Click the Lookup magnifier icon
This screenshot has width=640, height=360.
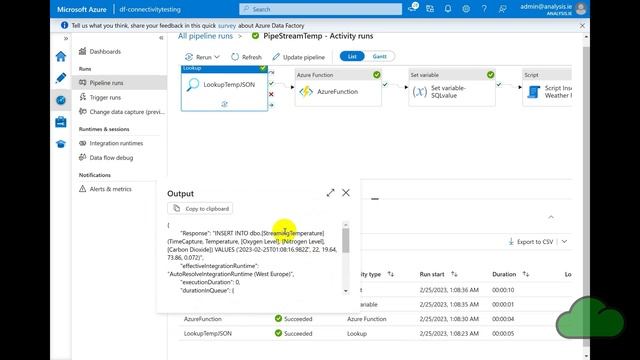pyautogui.click(x=193, y=84)
